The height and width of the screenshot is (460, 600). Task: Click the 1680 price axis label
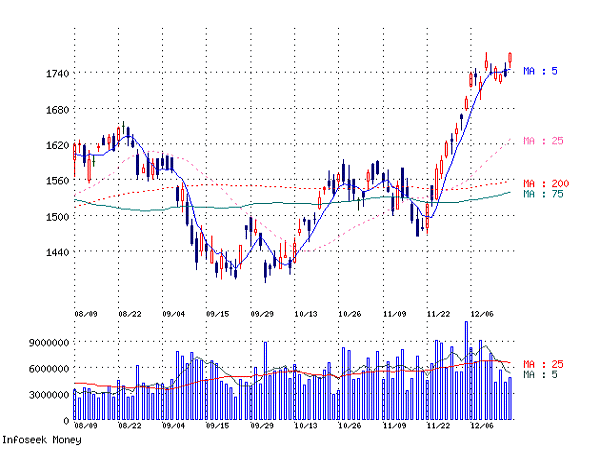57,110
